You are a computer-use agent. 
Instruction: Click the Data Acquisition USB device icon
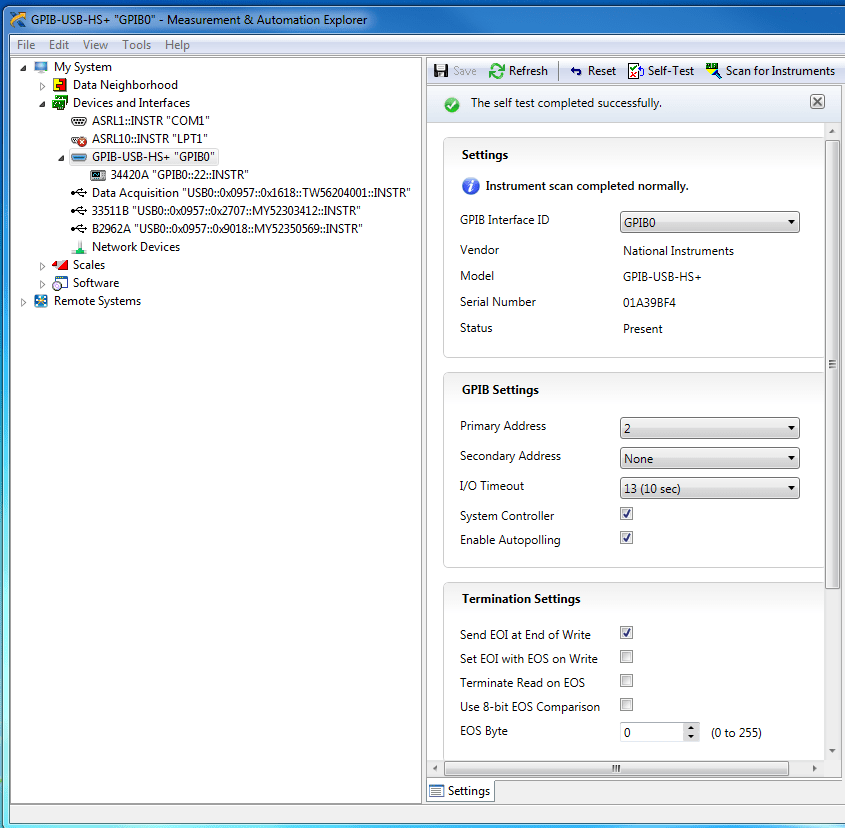[x=77, y=192]
